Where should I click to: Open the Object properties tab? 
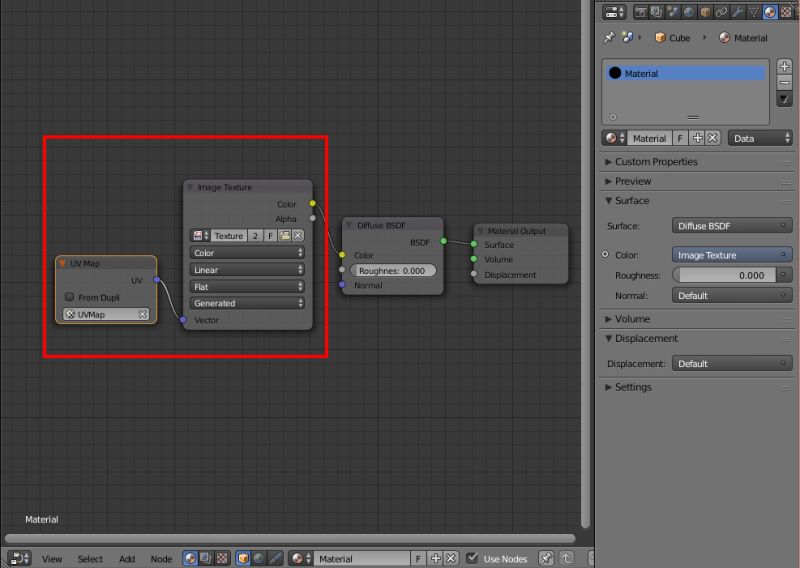coord(706,12)
